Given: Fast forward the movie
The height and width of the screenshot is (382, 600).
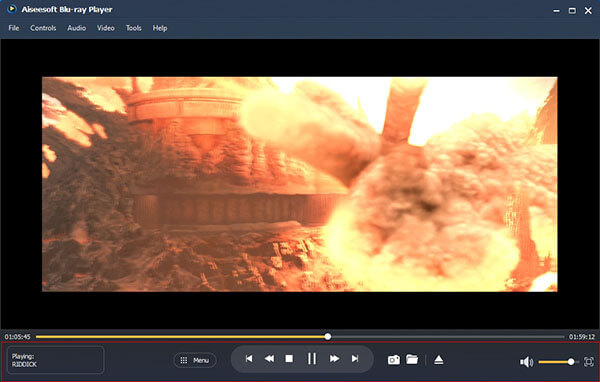Looking at the screenshot, I should coord(334,359).
